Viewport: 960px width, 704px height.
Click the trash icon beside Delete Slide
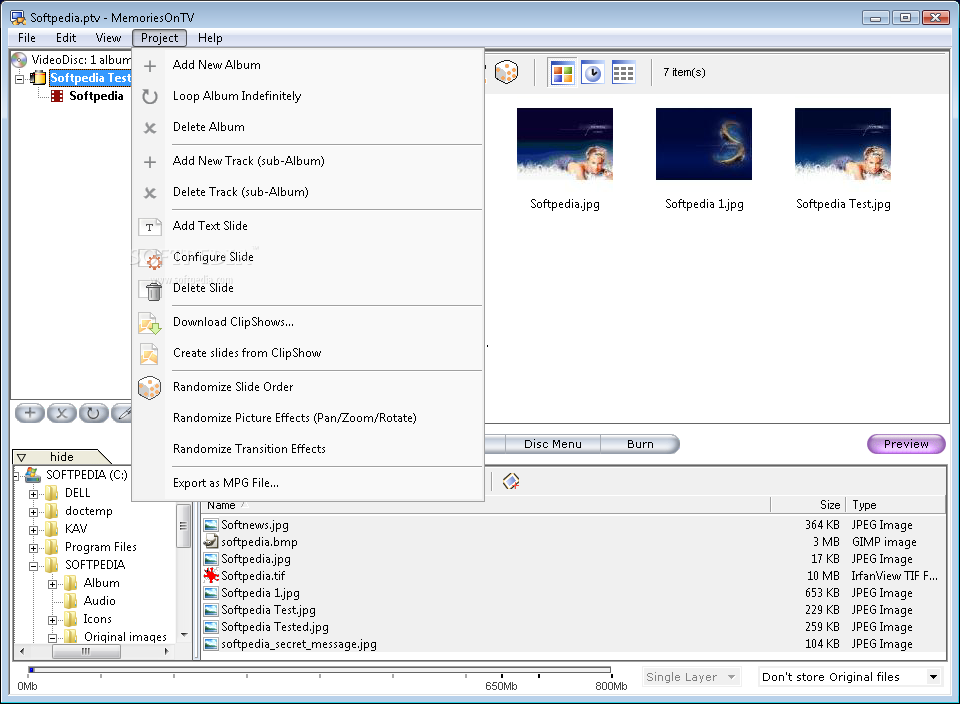tap(153, 290)
